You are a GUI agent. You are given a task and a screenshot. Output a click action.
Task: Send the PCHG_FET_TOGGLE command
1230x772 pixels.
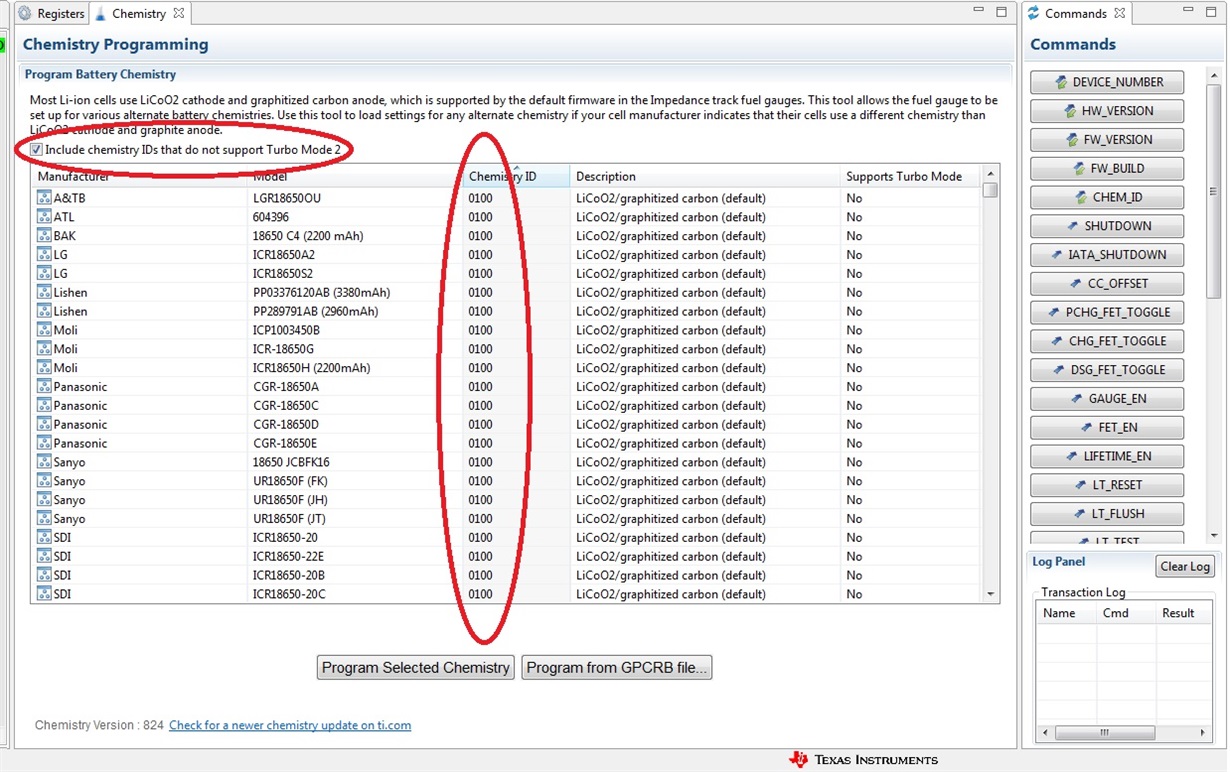[x=1107, y=312]
